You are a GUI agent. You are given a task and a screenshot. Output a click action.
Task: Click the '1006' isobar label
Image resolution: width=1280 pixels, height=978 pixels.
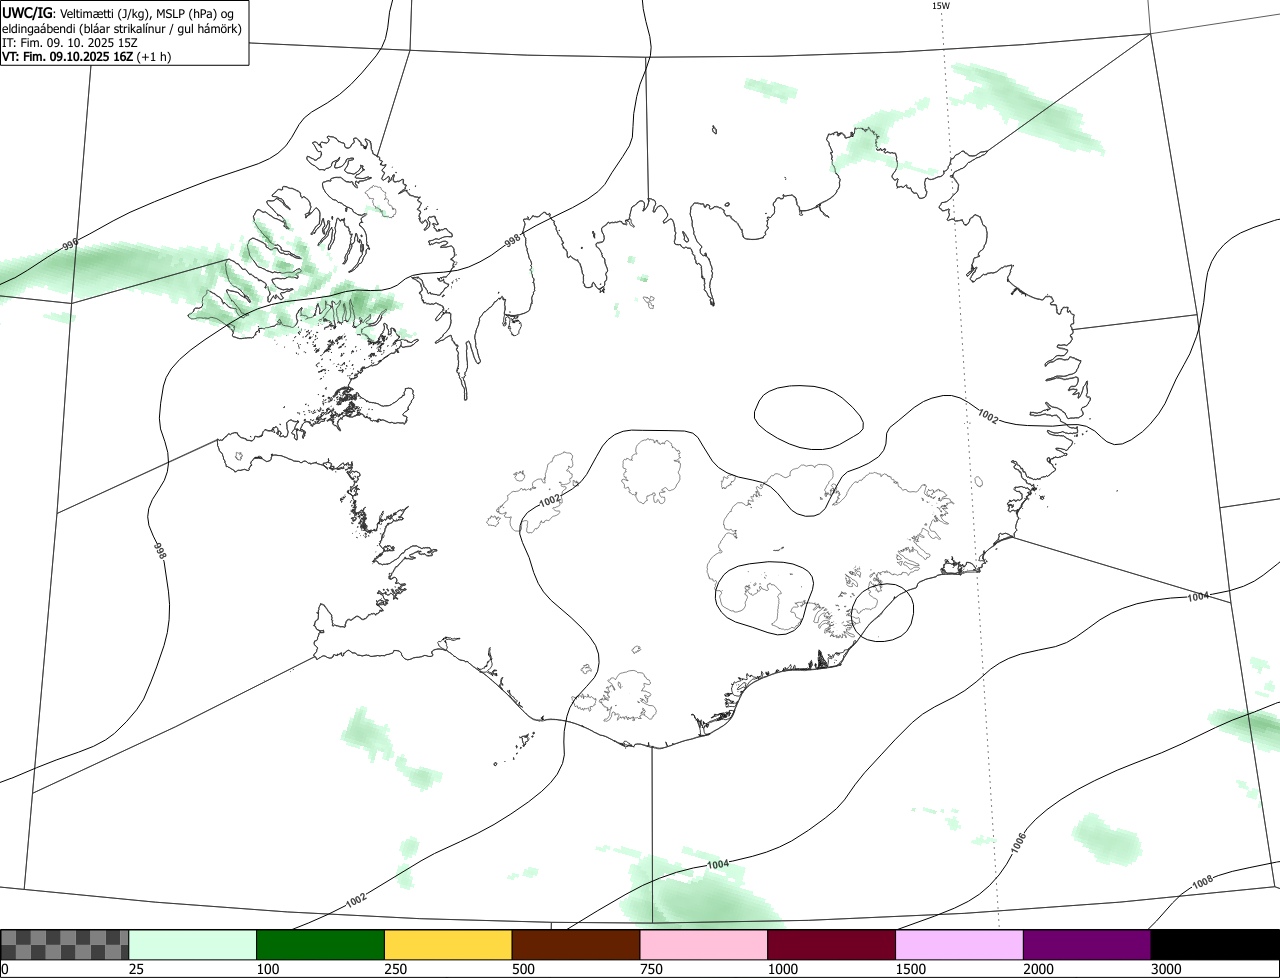pos(1018,842)
